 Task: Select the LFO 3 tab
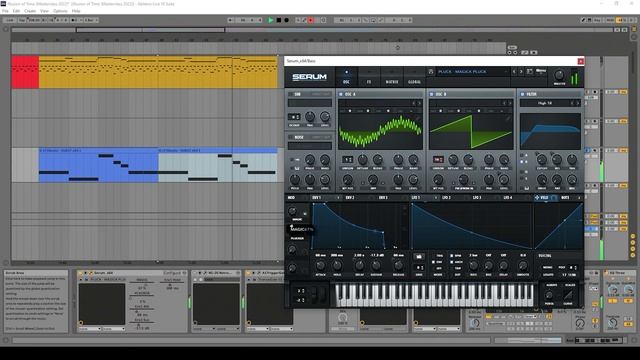coord(477,198)
